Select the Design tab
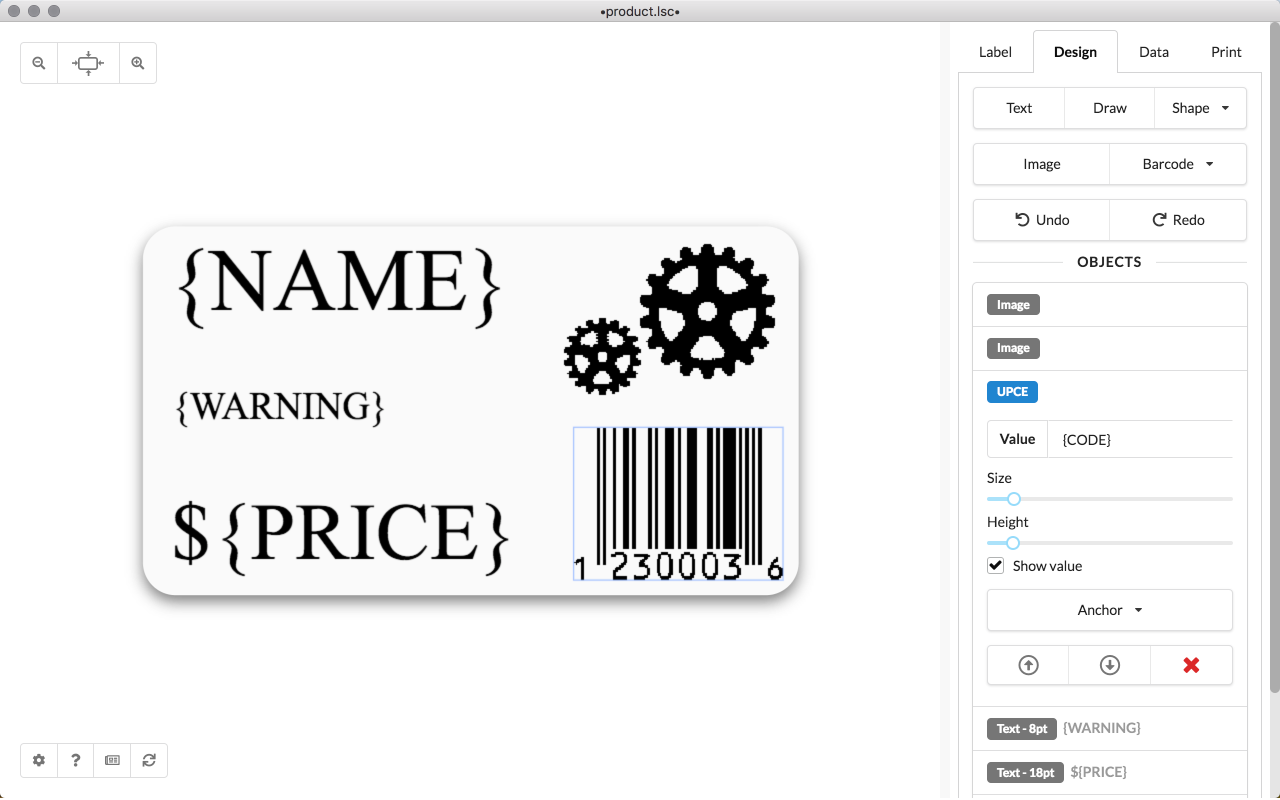 [x=1075, y=52]
